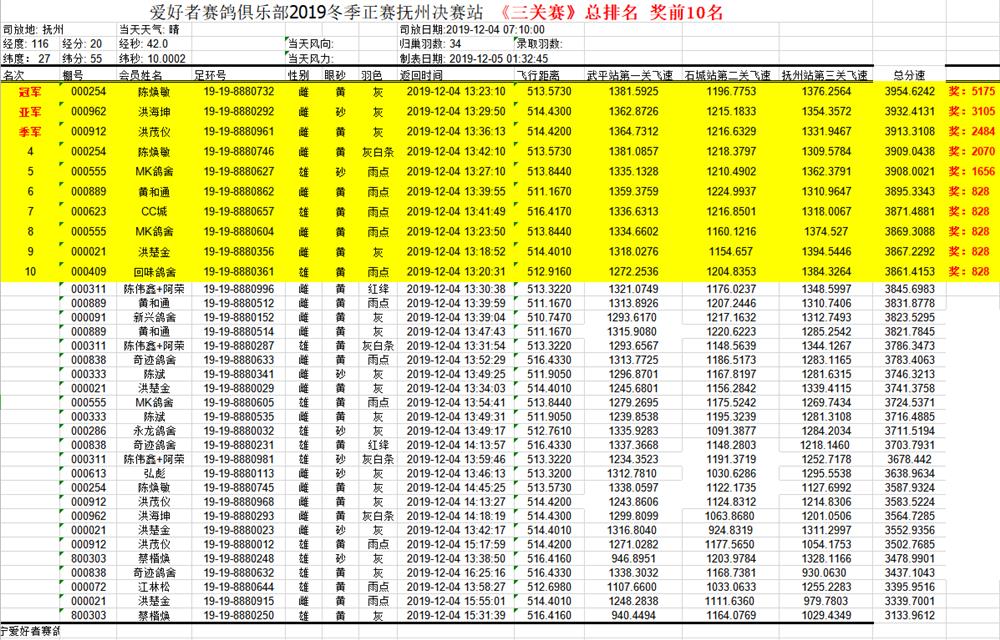Viewport: 1000px width, 640px height.
Task: Click the 经秒: 42.0 cell
Action: [x=143, y=44]
